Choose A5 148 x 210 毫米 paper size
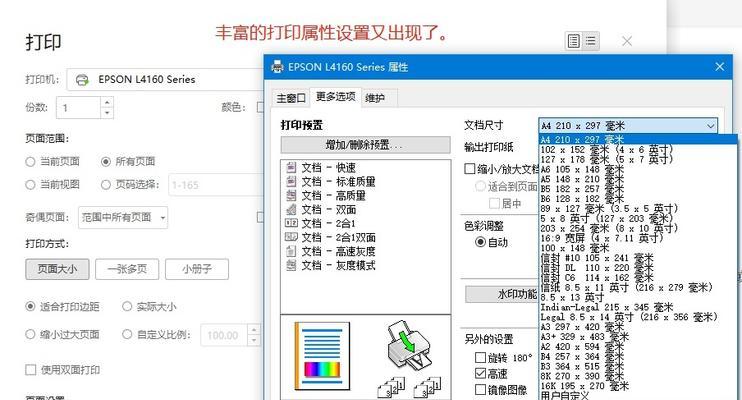Image resolution: width=742 pixels, height=400 pixels. click(x=638, y=179)
